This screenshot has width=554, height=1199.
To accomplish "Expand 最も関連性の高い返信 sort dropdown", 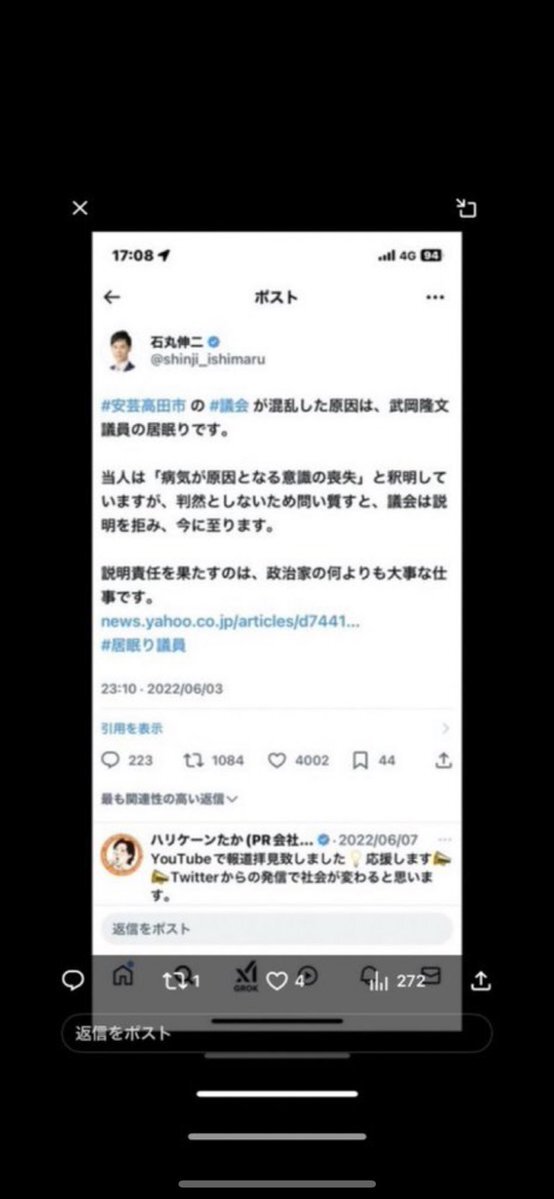I will [169, 799].
